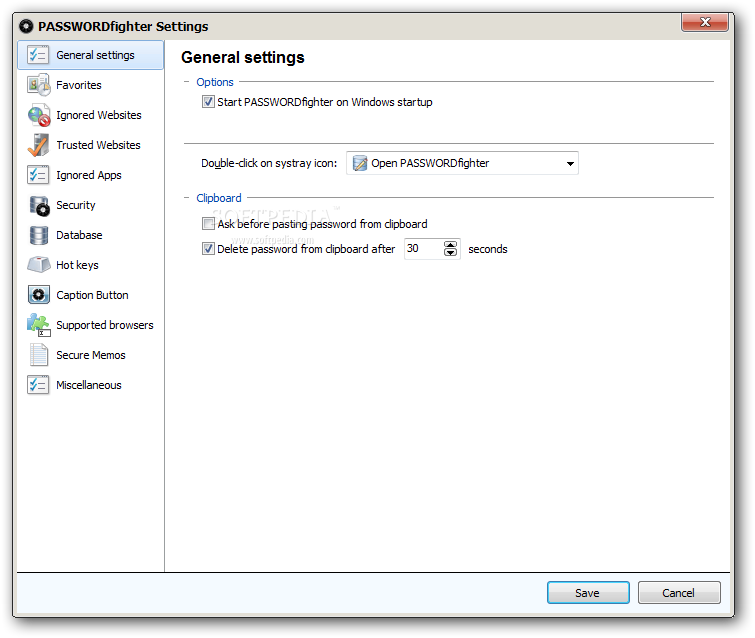Viewport: 755px width, 638px height.
Task: Select the Ignored Apps label
Action: click(89, 175)
